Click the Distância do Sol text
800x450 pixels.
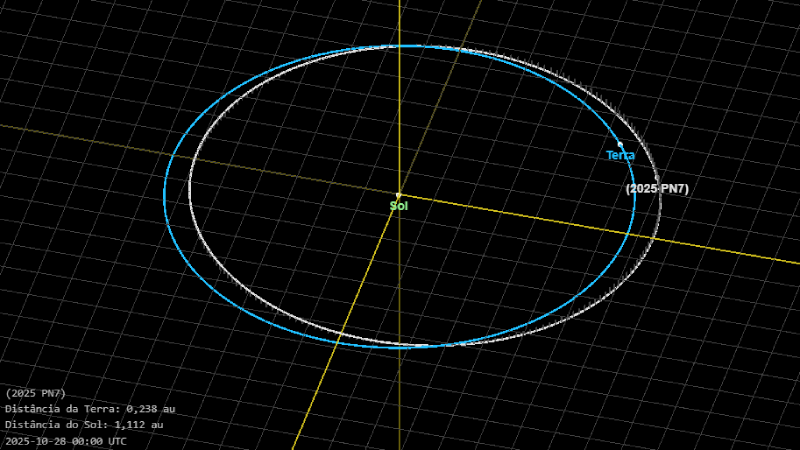[60, 425]
